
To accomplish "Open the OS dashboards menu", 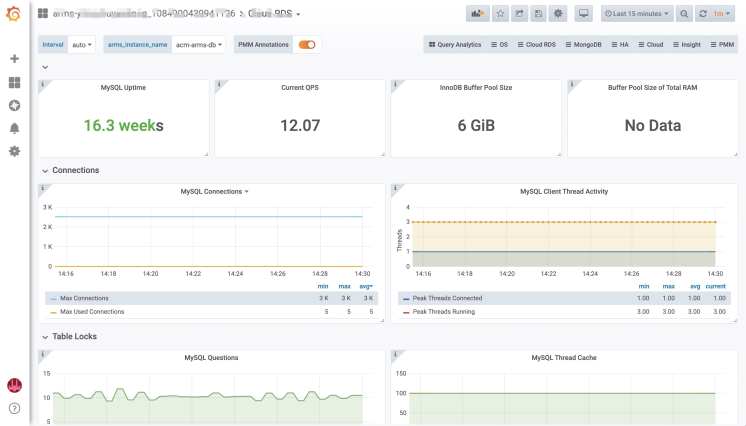I will point(500,45).
